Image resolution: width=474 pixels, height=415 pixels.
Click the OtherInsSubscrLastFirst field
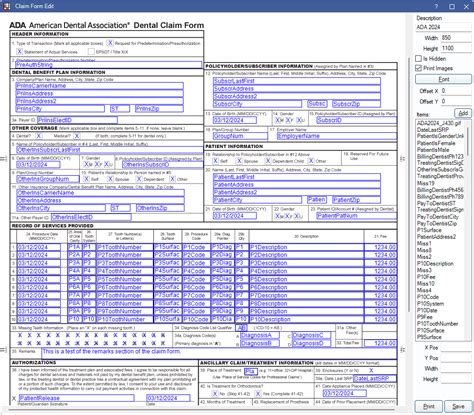[110, 150]
